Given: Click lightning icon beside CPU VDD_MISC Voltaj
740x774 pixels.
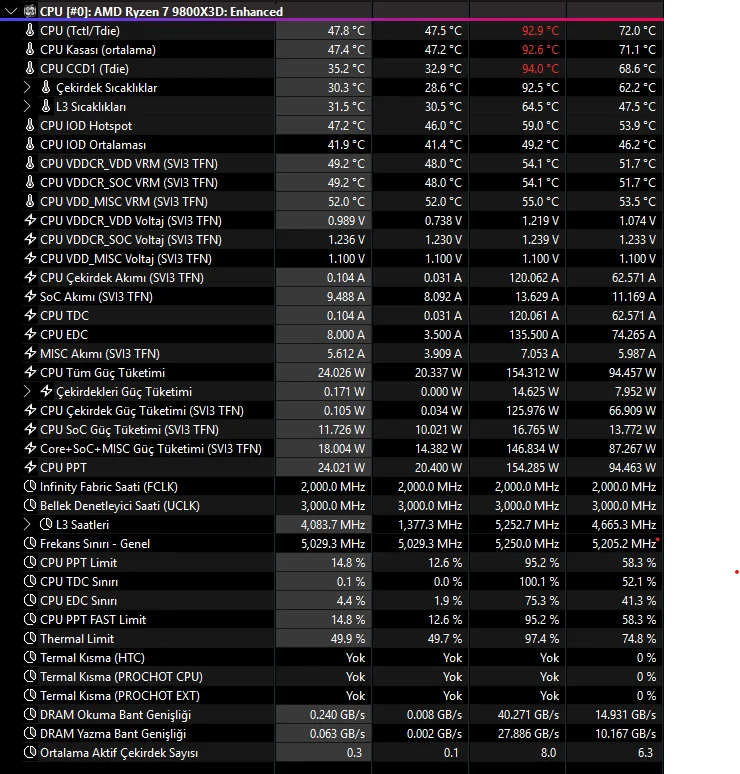Looking at the screenshot, I should [x=30, y=259].
